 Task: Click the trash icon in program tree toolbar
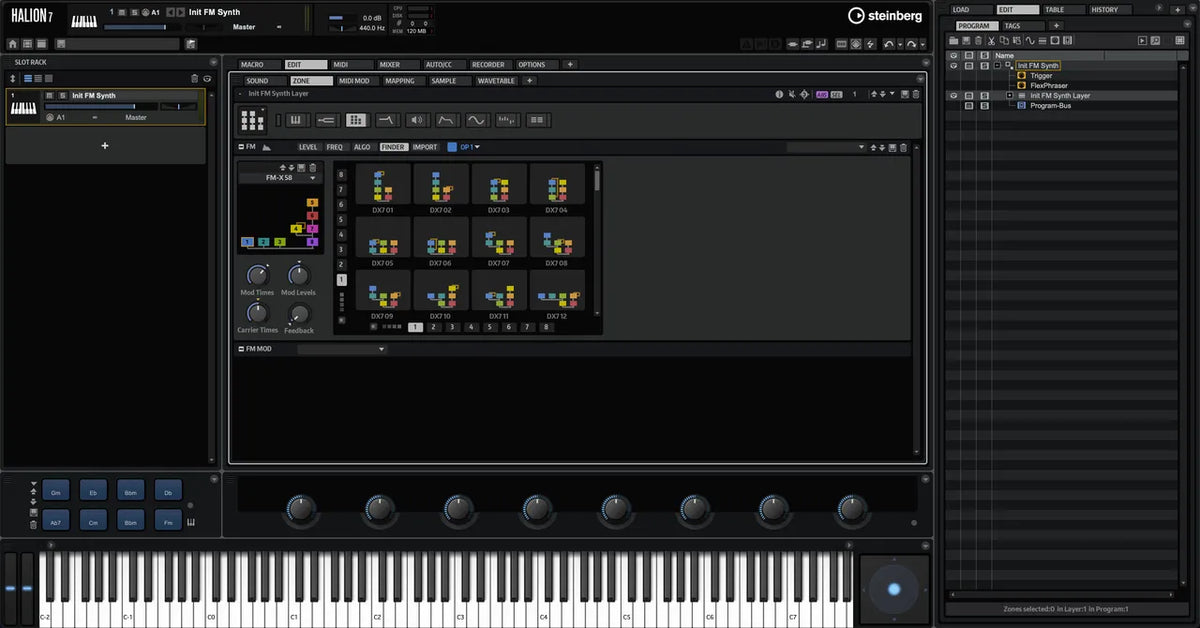[978, 40]
